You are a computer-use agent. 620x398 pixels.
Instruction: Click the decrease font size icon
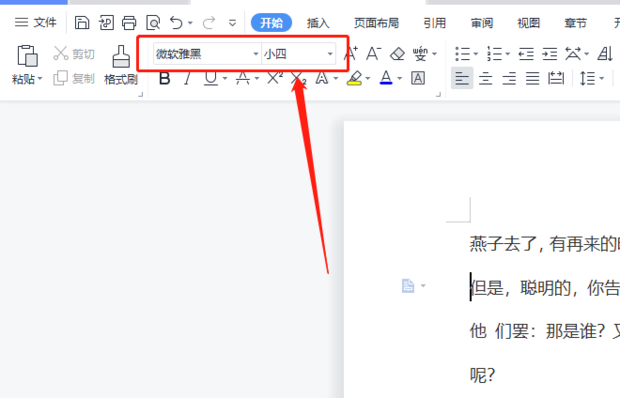click(374, 53)
